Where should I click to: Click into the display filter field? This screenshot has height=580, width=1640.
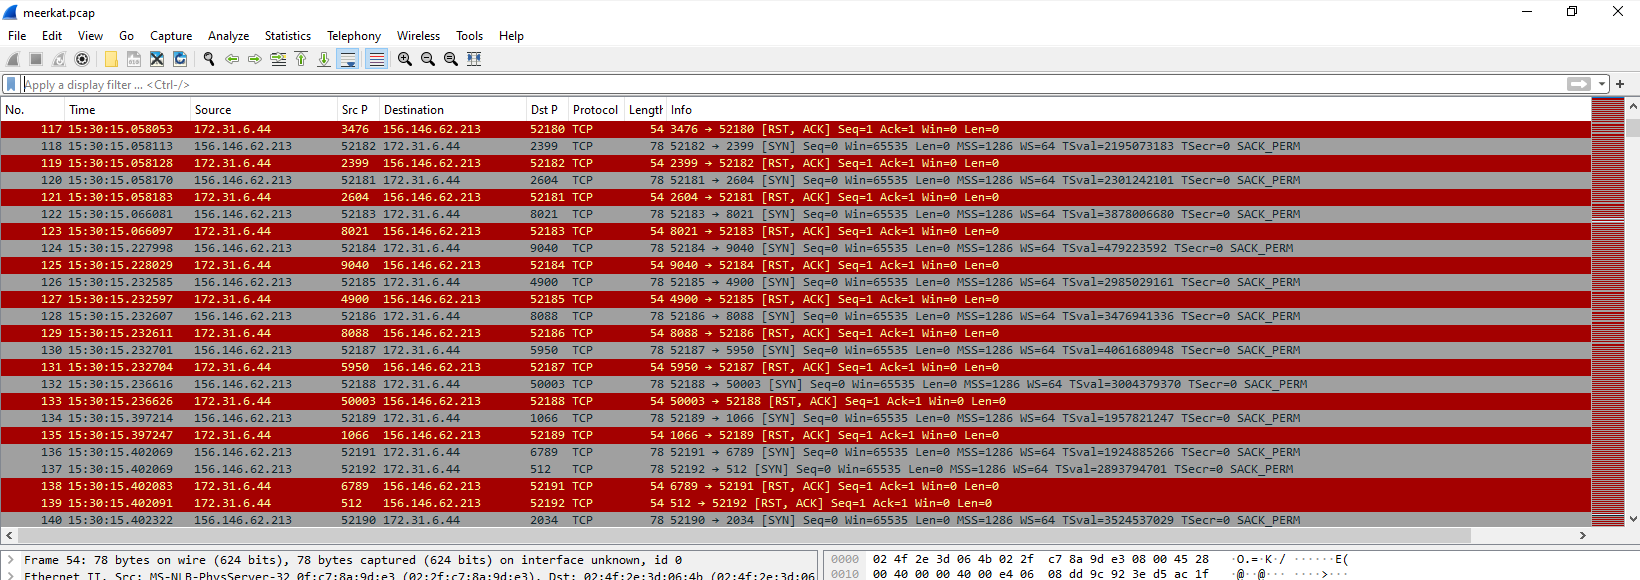tap(793, 84)
